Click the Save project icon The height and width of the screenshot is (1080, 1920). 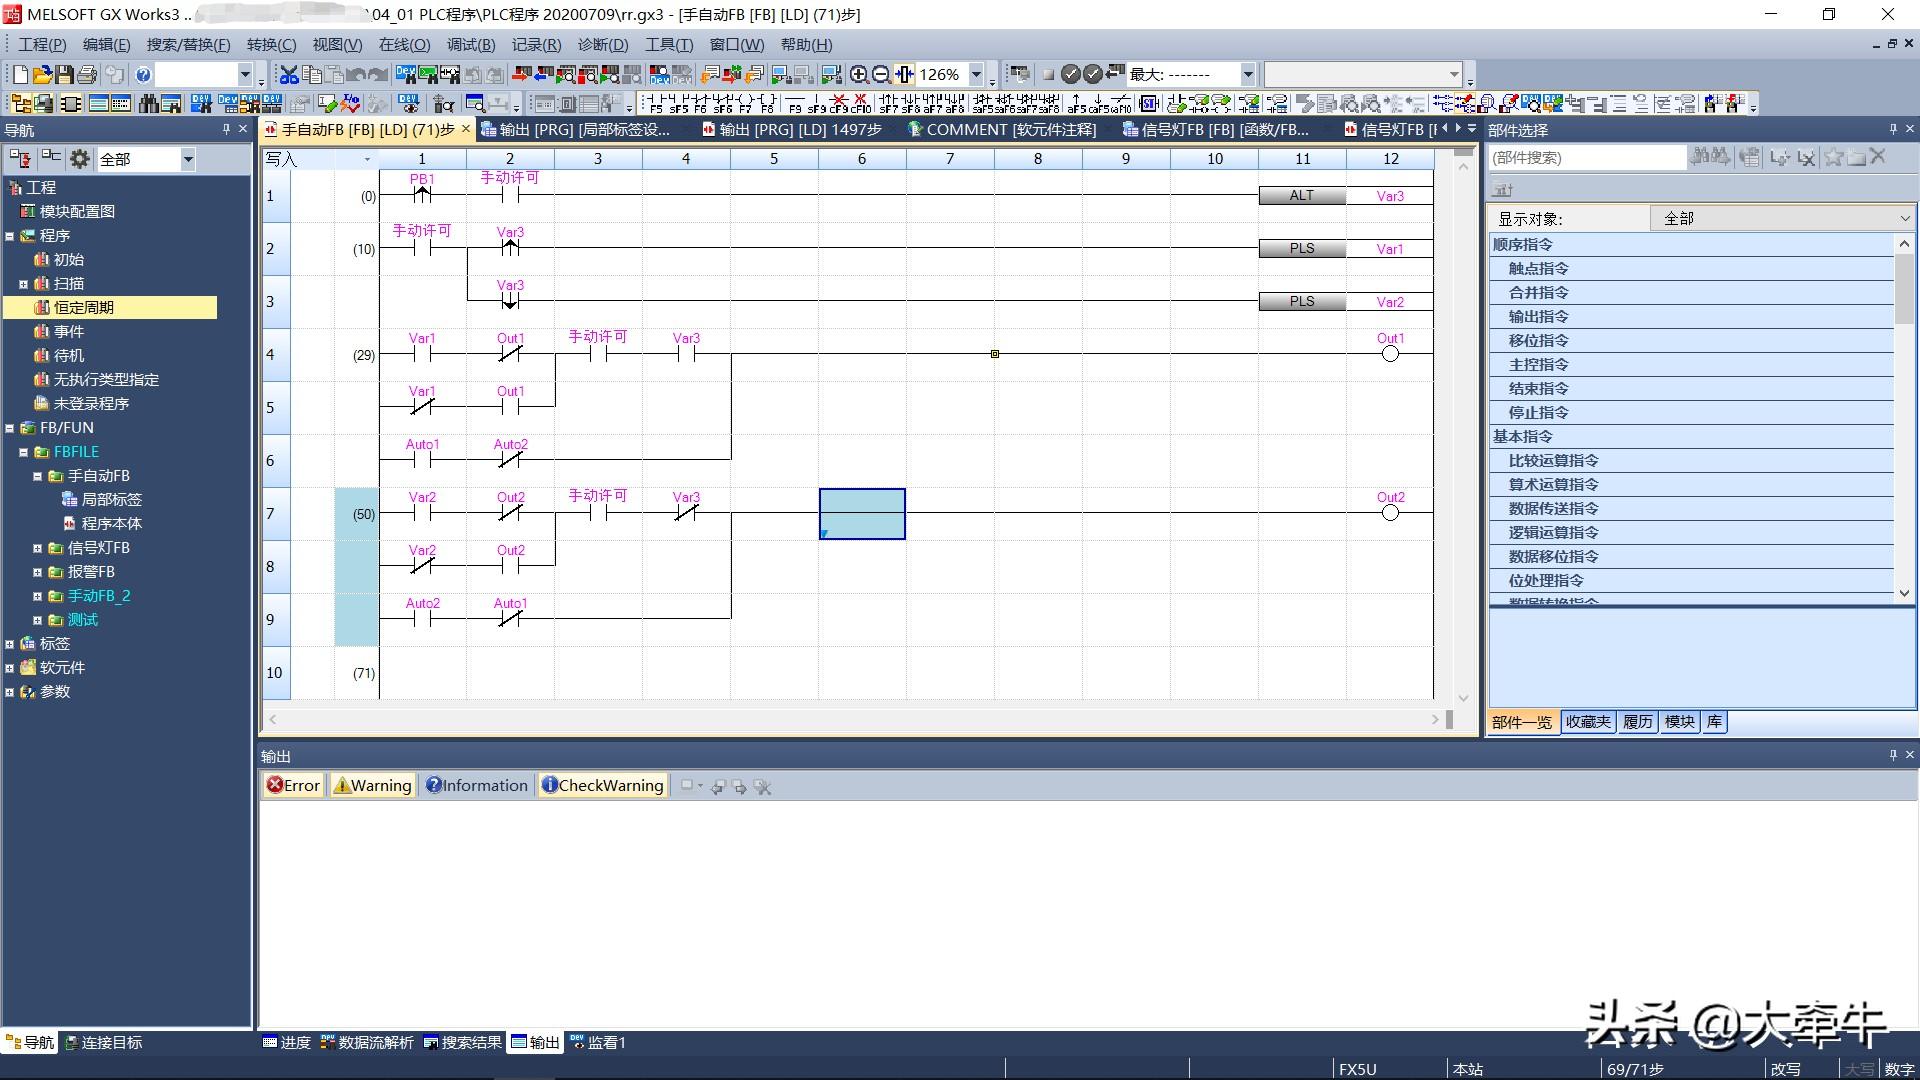(x=65, y=74)
